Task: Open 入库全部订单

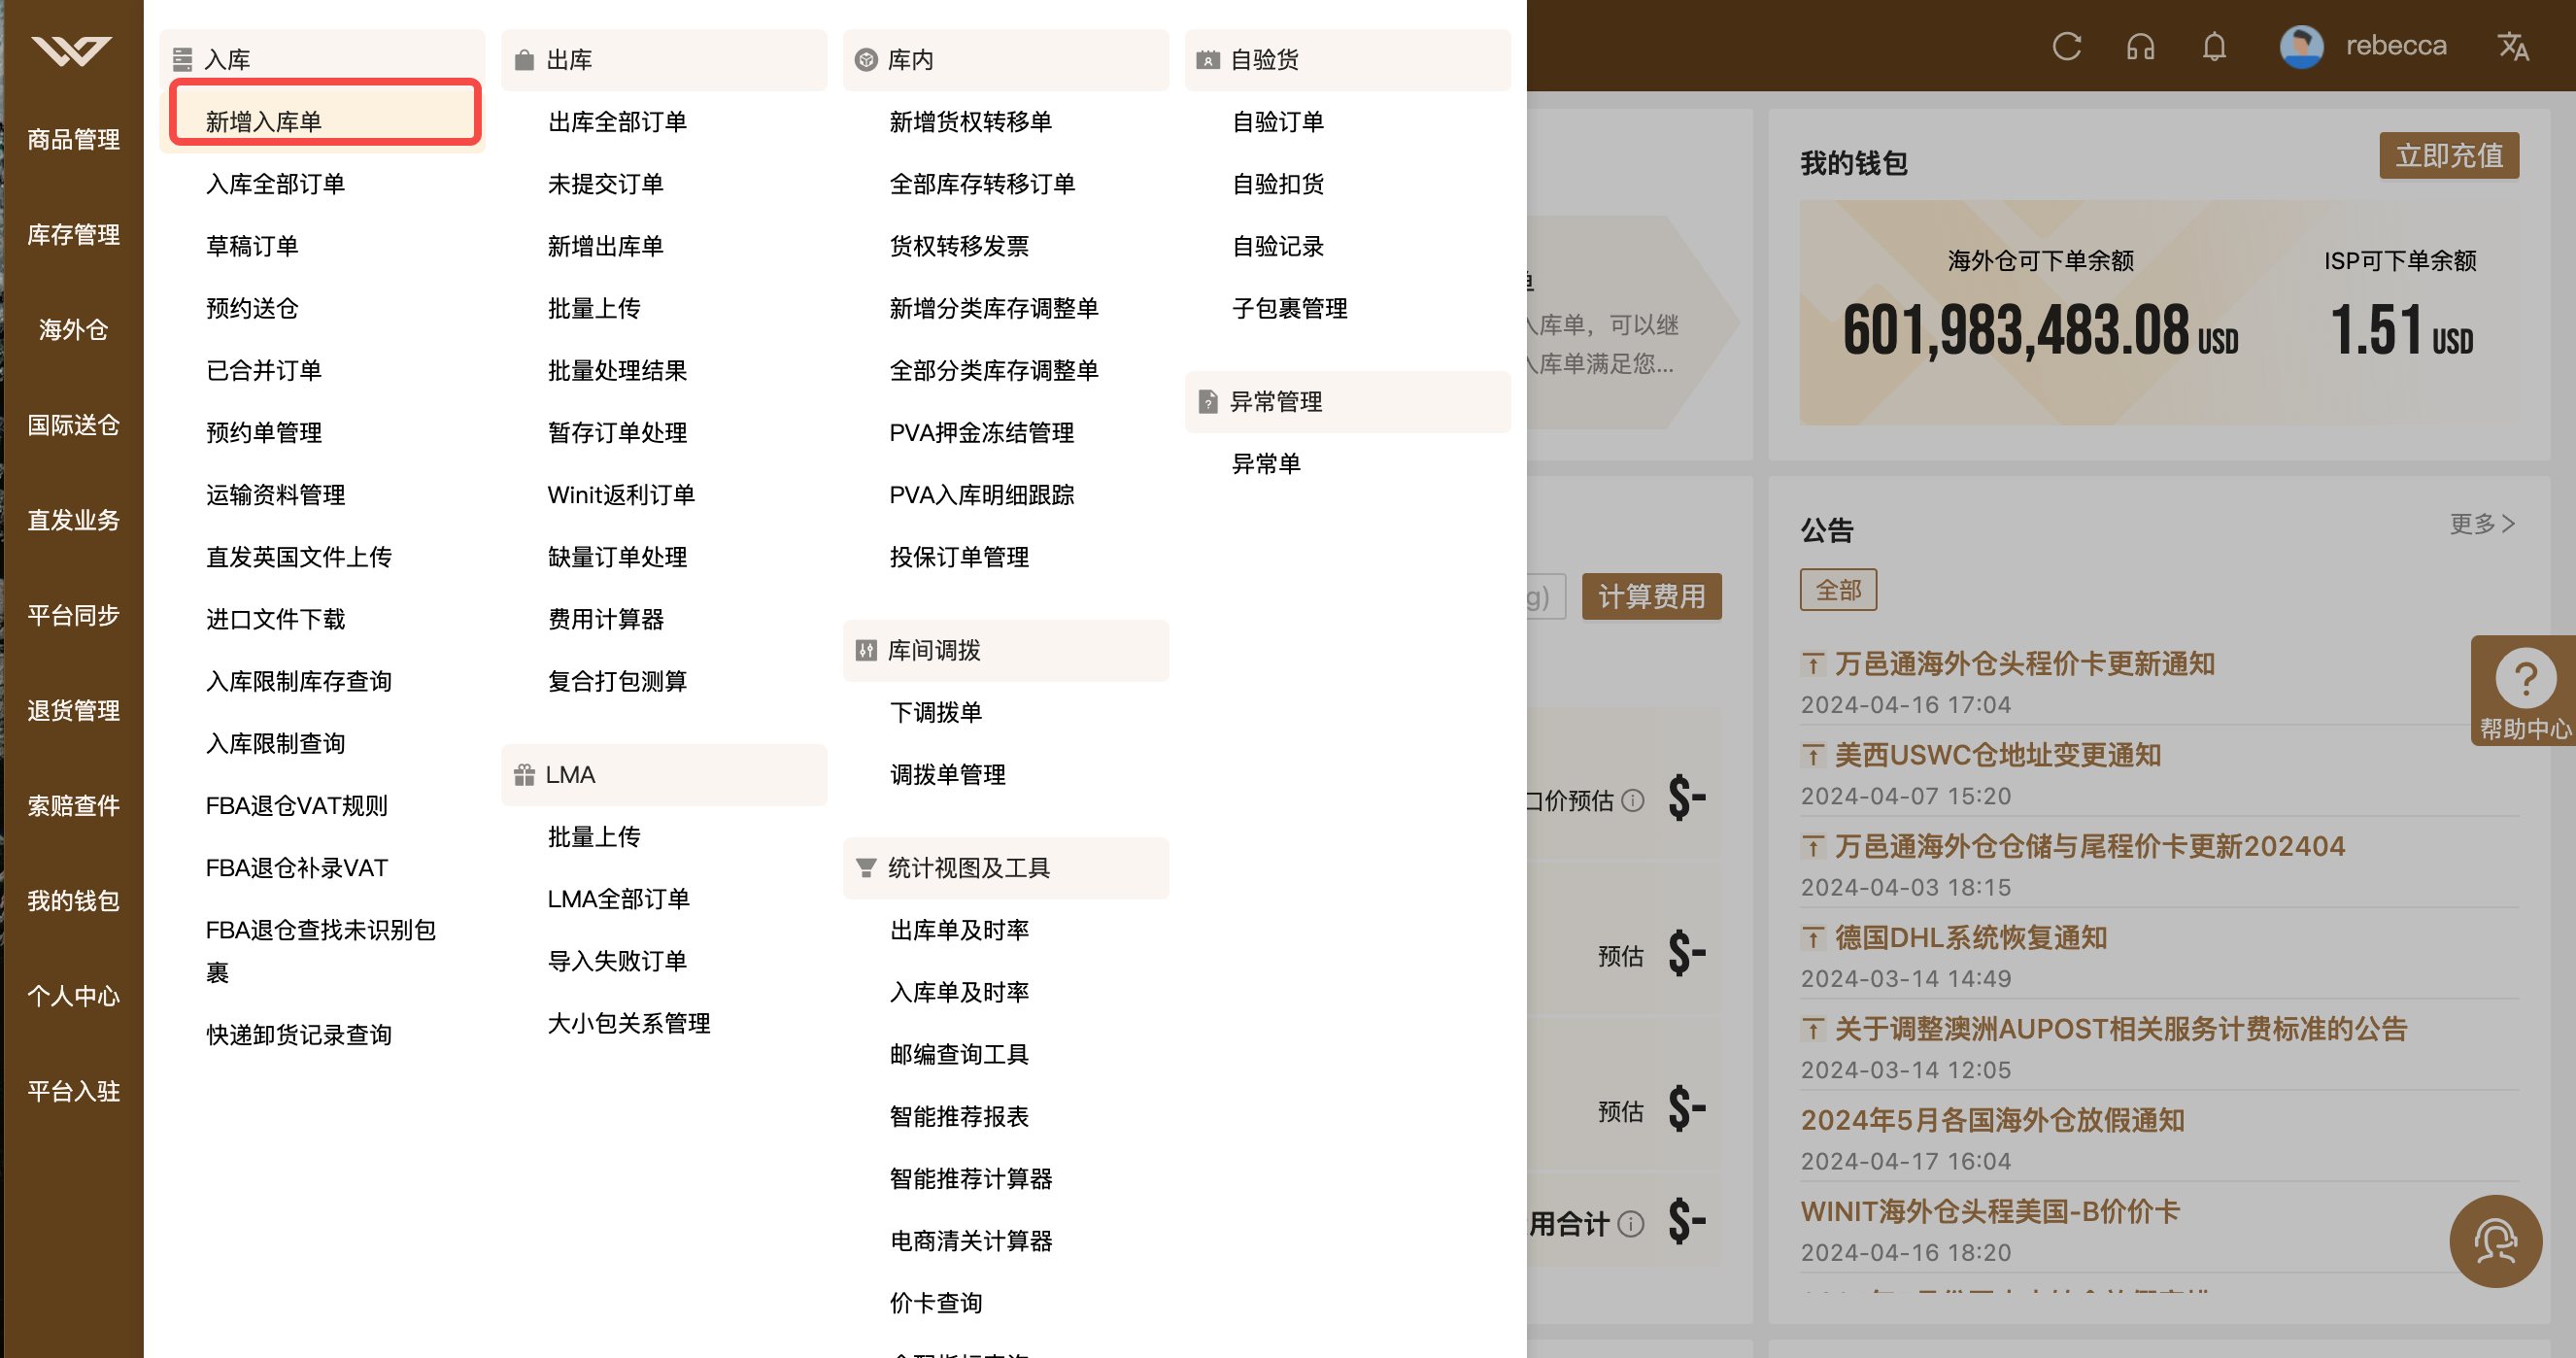Action: [x=275, y=184]
